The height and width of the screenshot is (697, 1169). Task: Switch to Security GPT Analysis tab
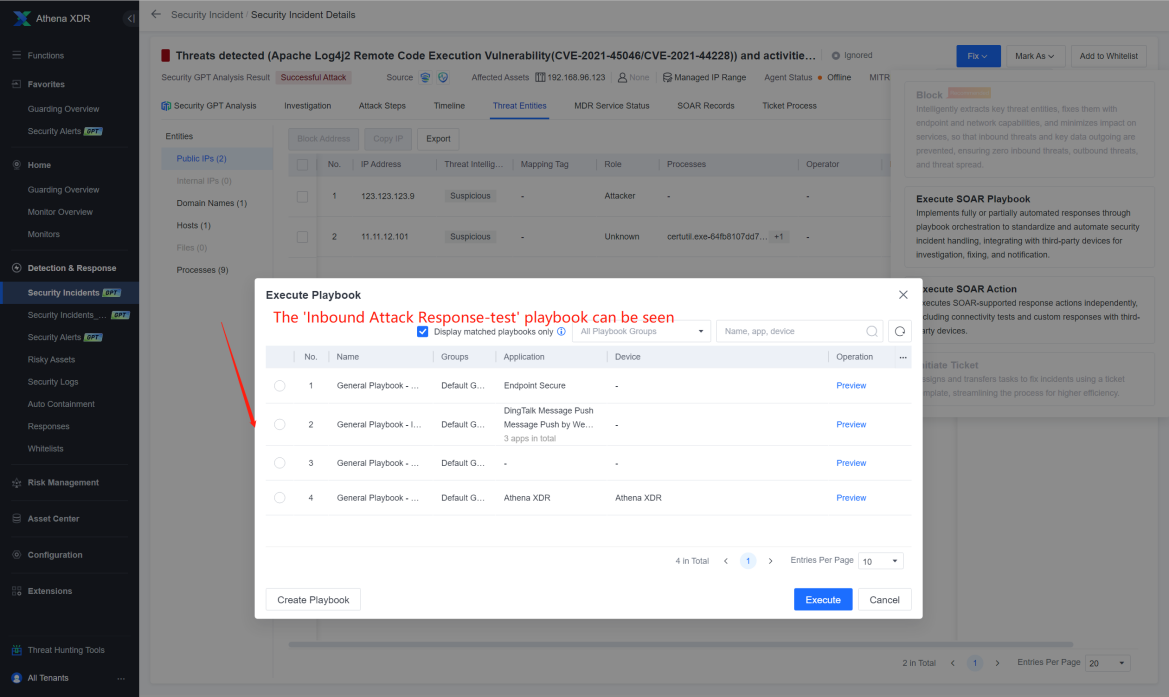click(x=209, y=106)
